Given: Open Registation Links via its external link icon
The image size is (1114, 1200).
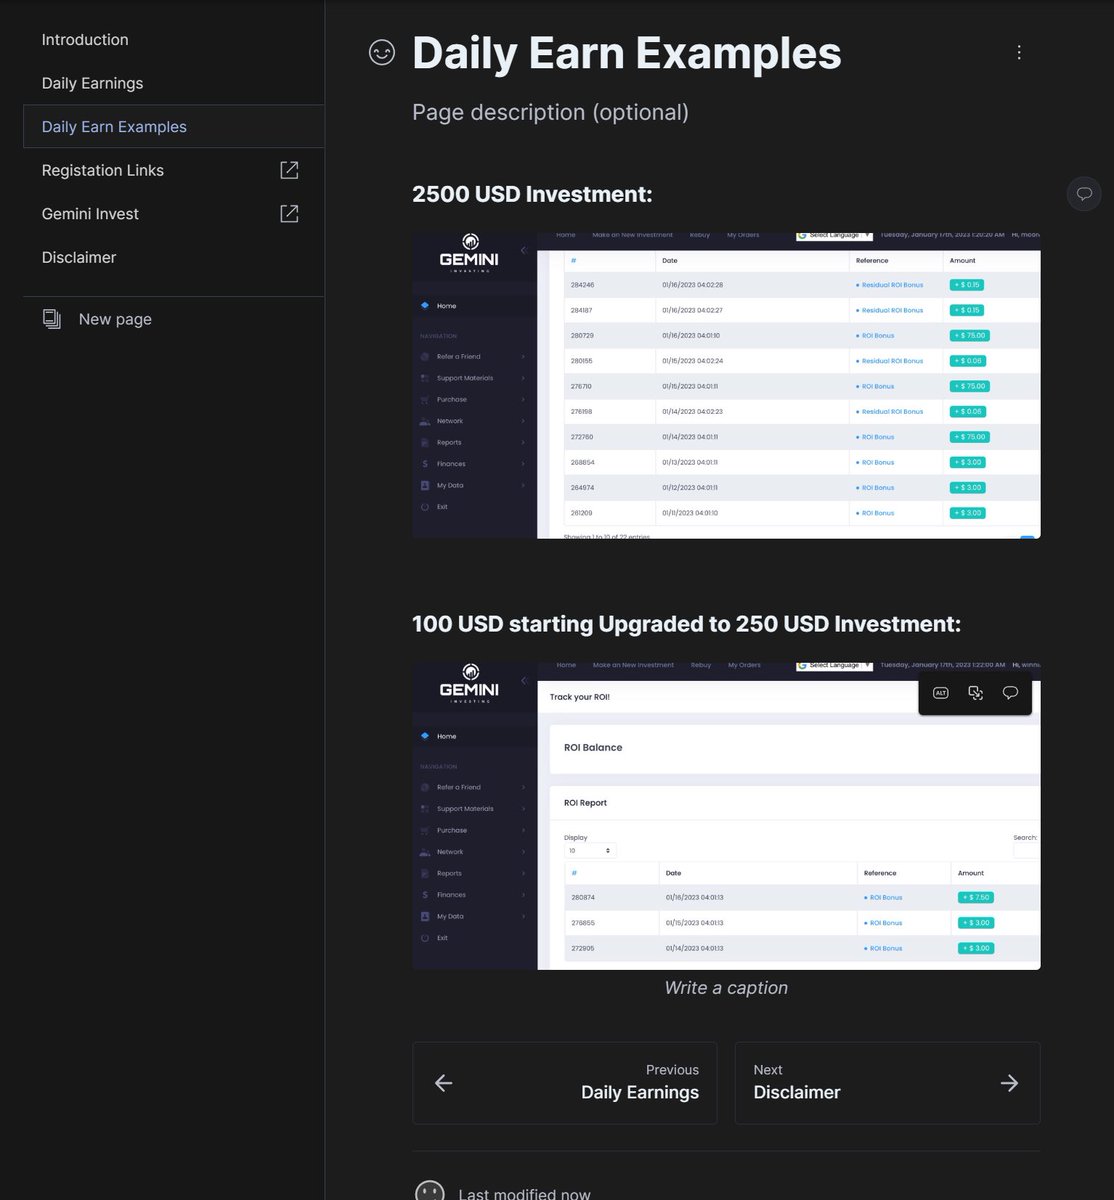Looking at the screenshot, I should (x=288, y=170).
